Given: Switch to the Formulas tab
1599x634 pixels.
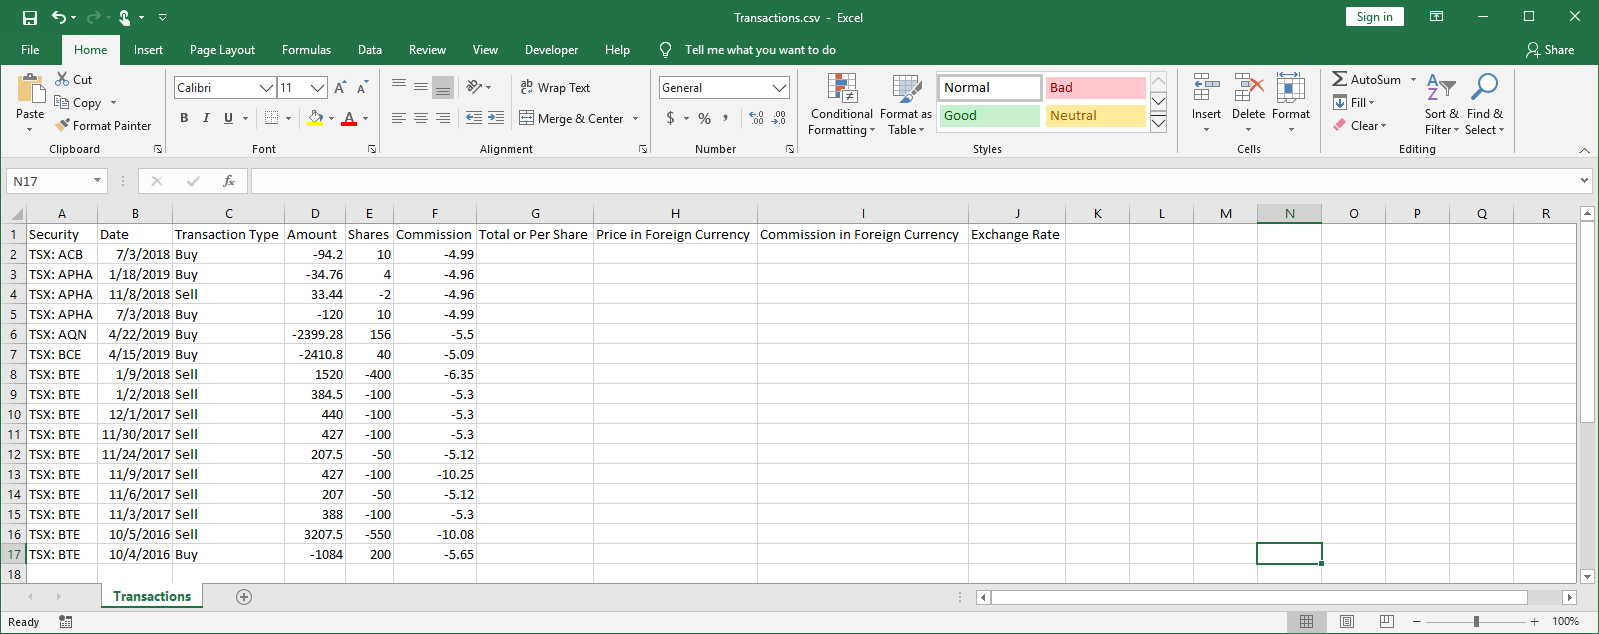Looking at the screenshot, I should (x=306, y=50).
